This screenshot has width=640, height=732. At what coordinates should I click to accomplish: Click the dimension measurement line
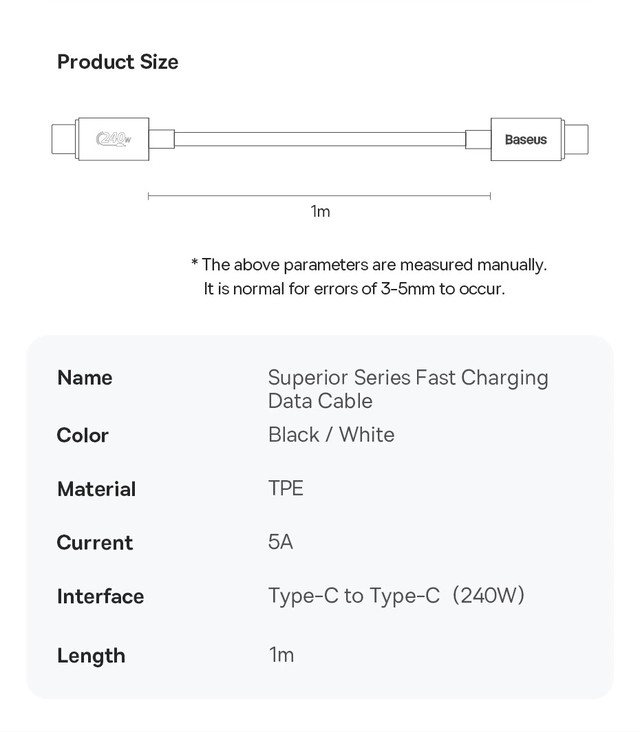(x=319, y=196)
